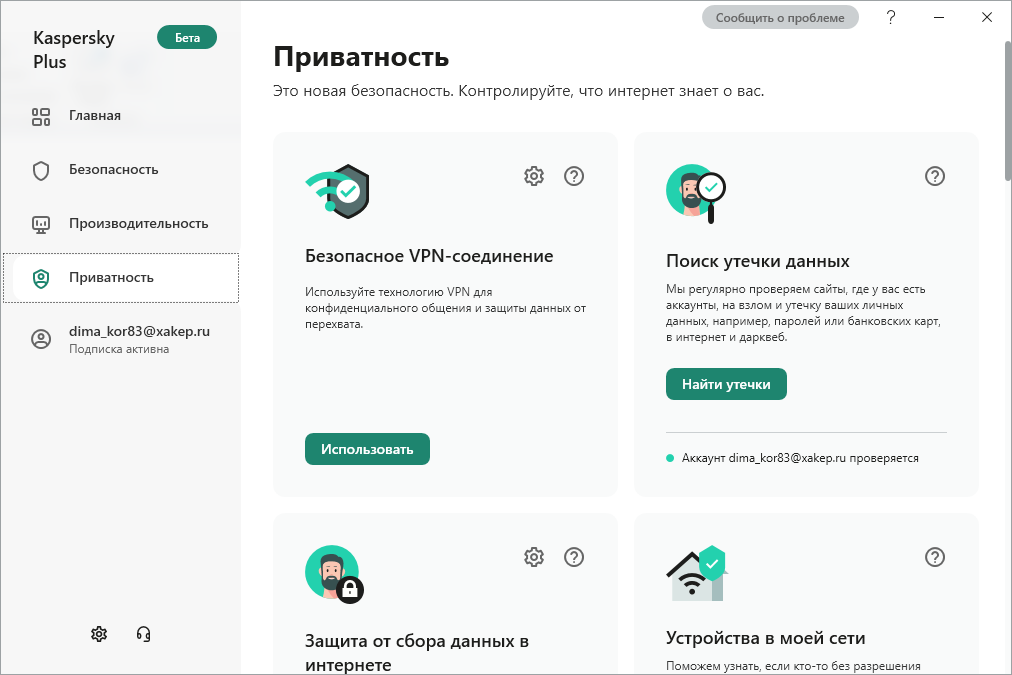Click help icon on network devices card
The width and height of the screenshot is (1012, 675).
click(935, 557)
